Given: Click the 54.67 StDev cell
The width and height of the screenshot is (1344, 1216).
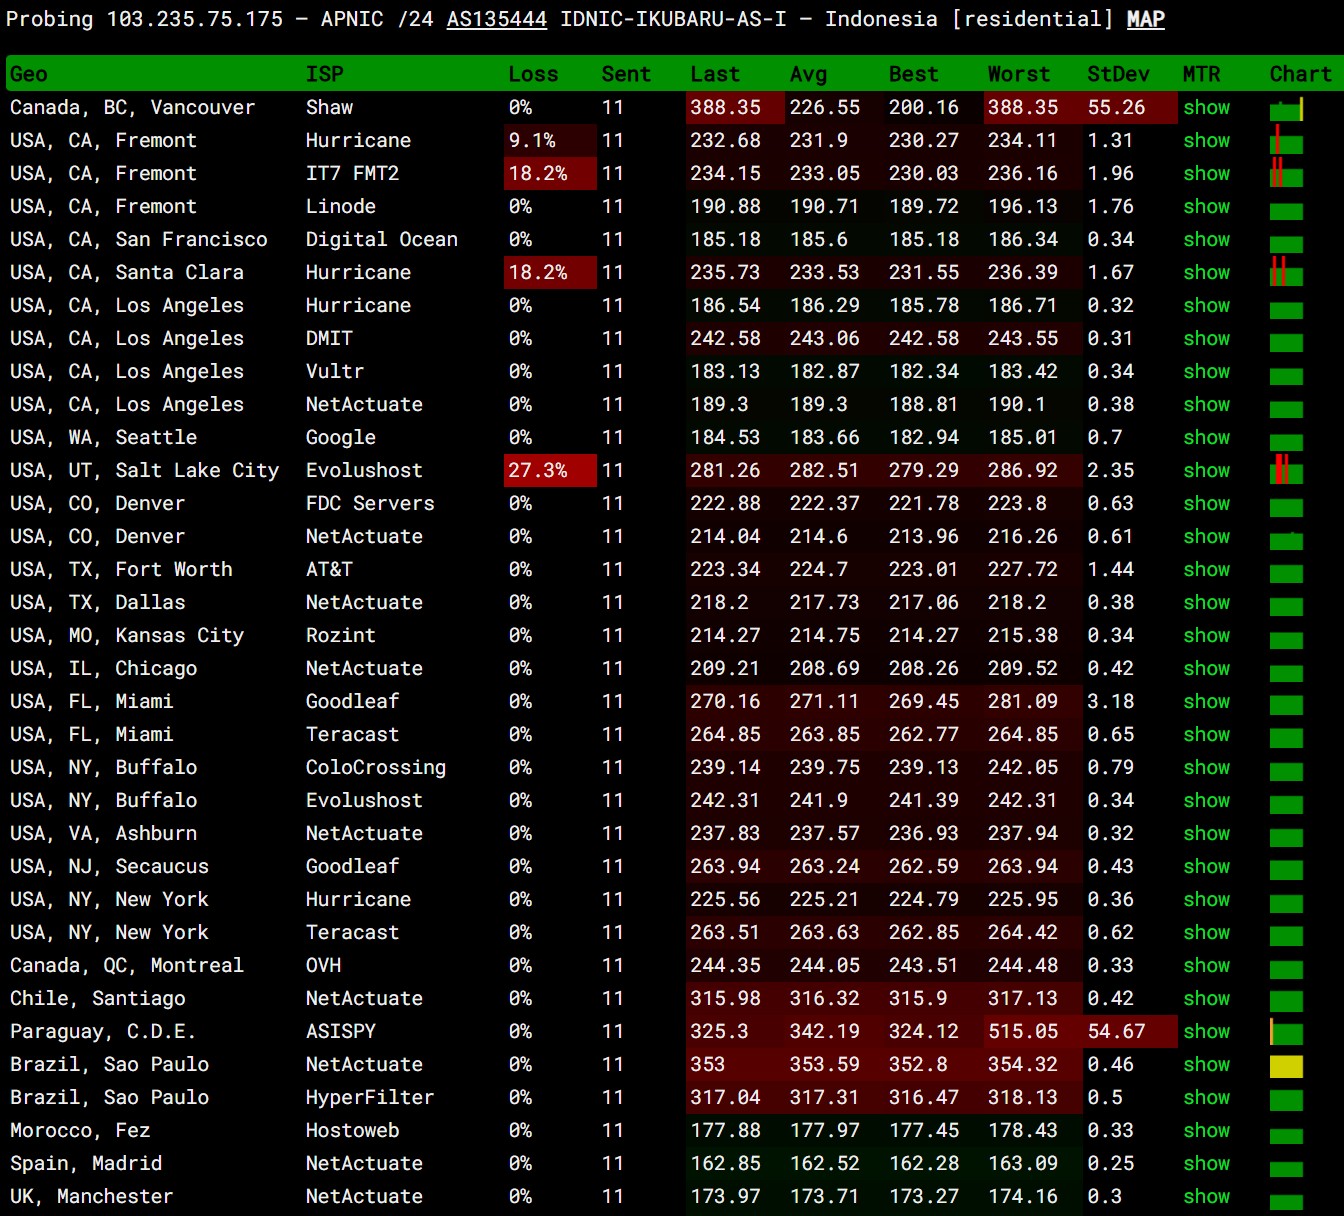Looking at the screenshot, I should pos(1130,1031).
